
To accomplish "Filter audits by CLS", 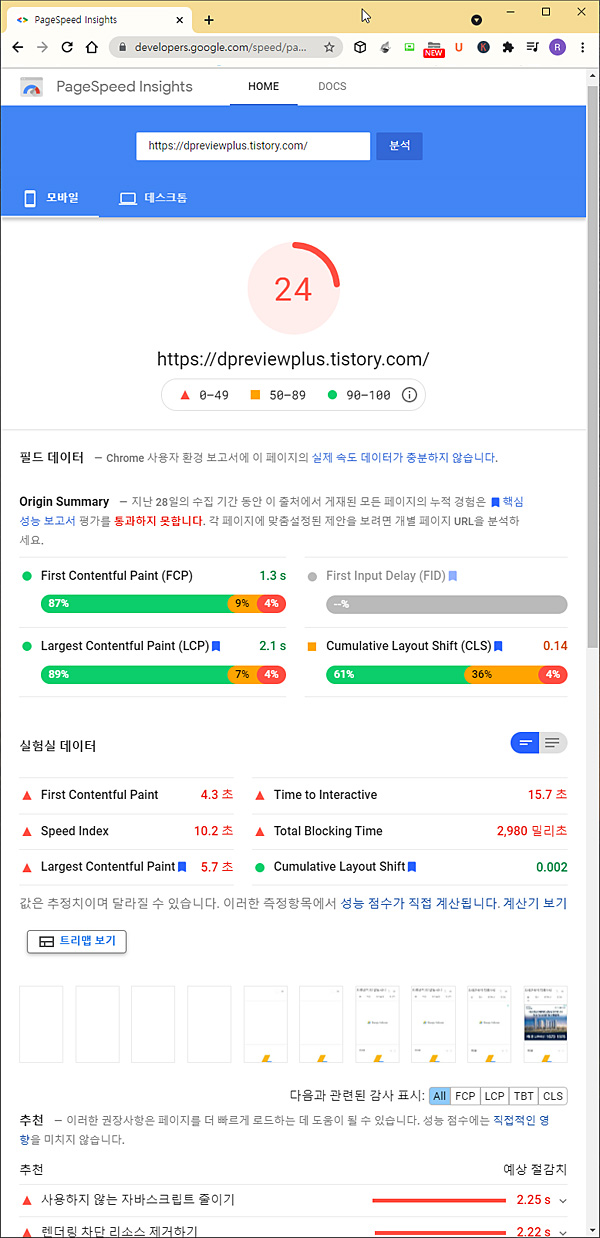I will coord(553,1096).
